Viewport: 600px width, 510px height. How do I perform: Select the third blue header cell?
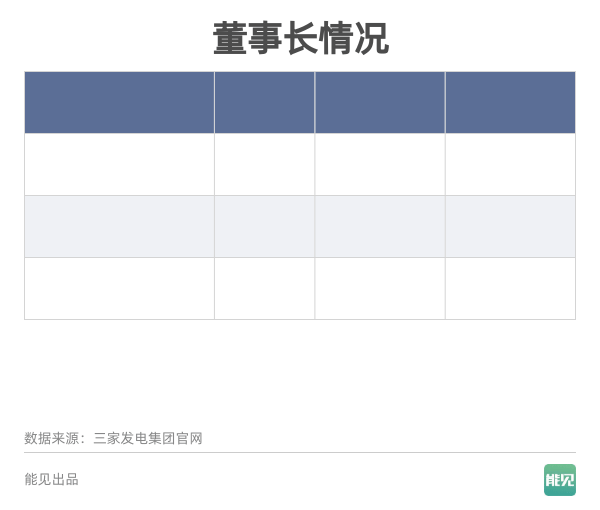[x=380, y=103]
